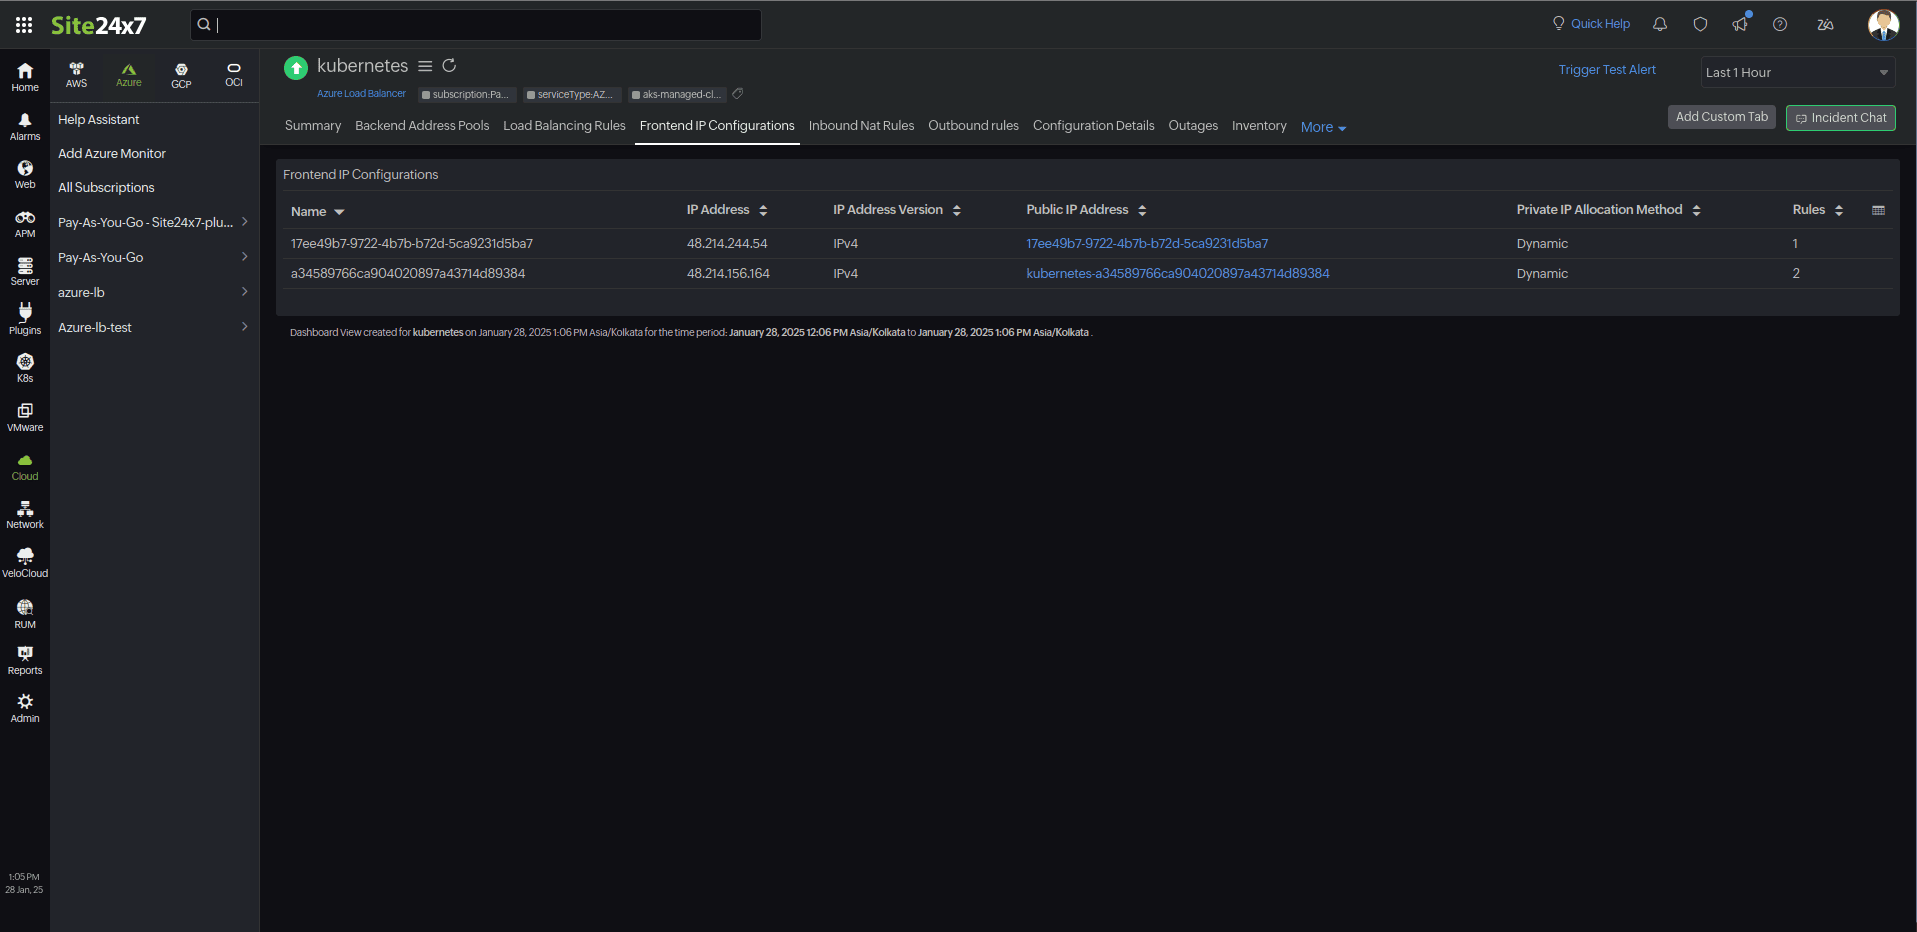
Task: Open the Last 1 Hour time range dropdown
Action: click(x=1797, y=72)
